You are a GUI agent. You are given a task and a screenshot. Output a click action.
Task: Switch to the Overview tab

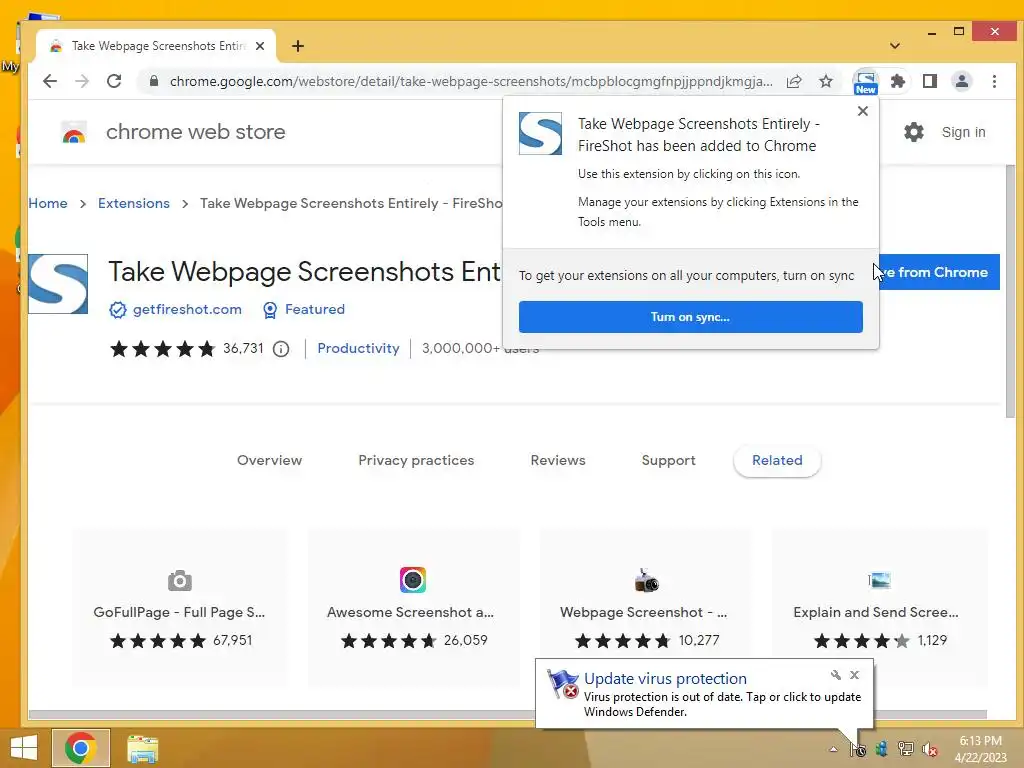coord(269,460)
